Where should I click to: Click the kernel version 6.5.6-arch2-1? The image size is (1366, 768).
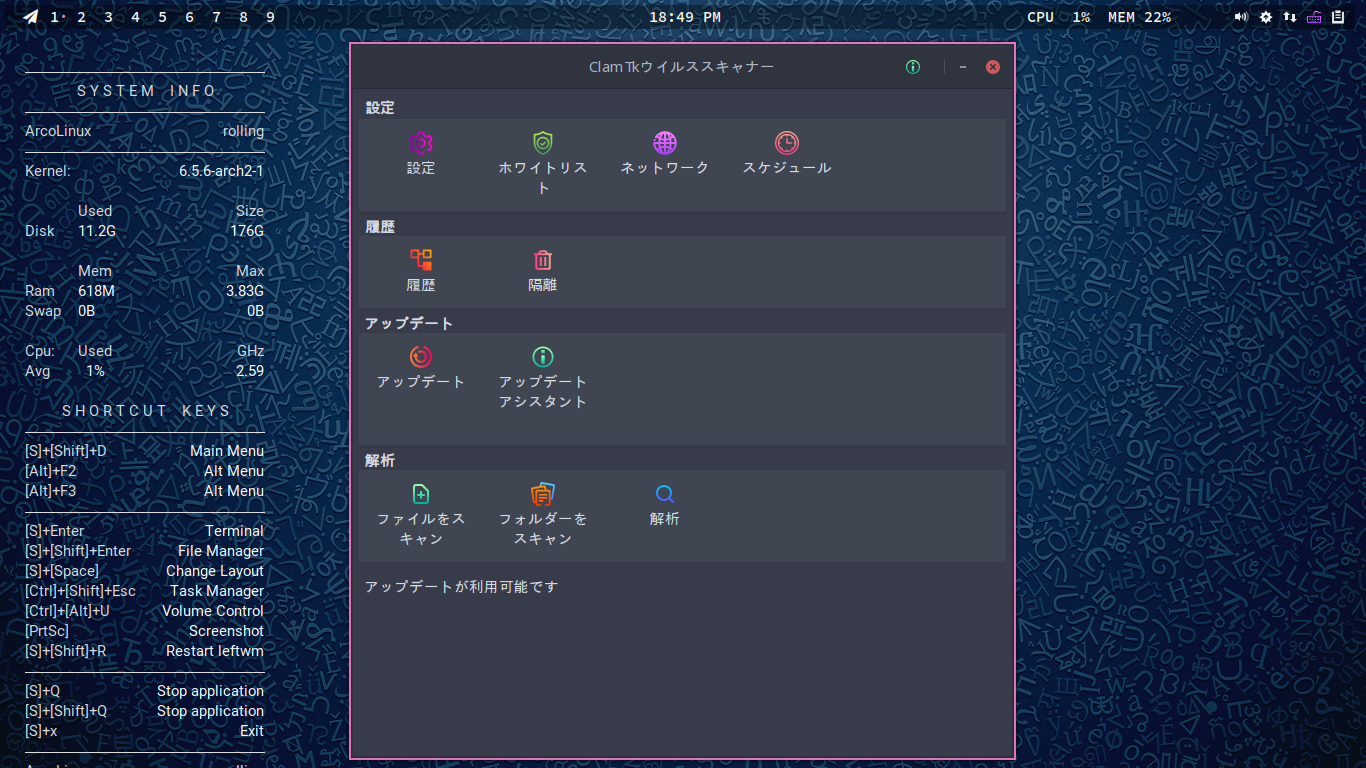coord(221,171)
